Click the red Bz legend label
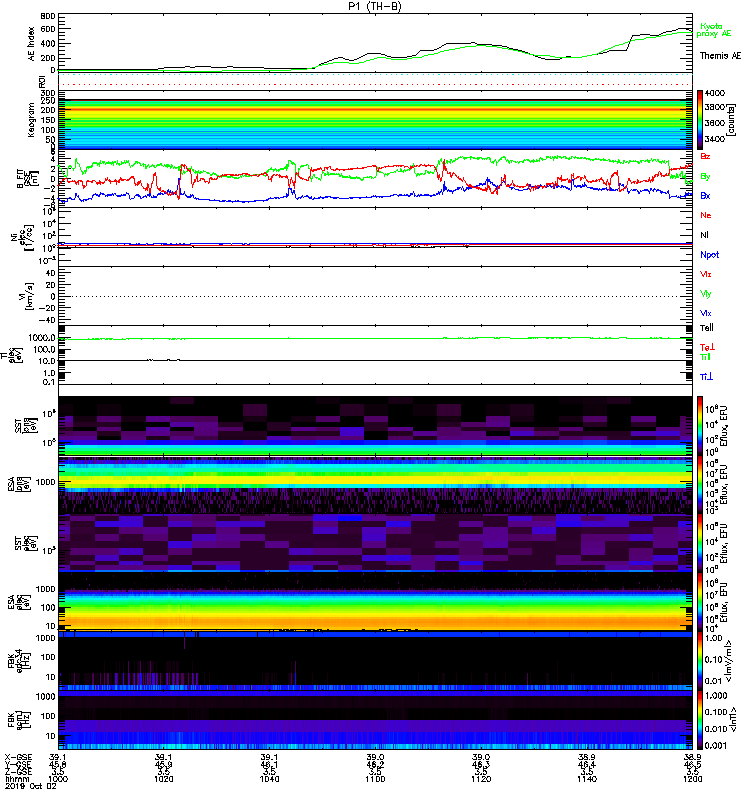Screen dimensions: 750x800 pyautogui.click(x=705, y=157)
